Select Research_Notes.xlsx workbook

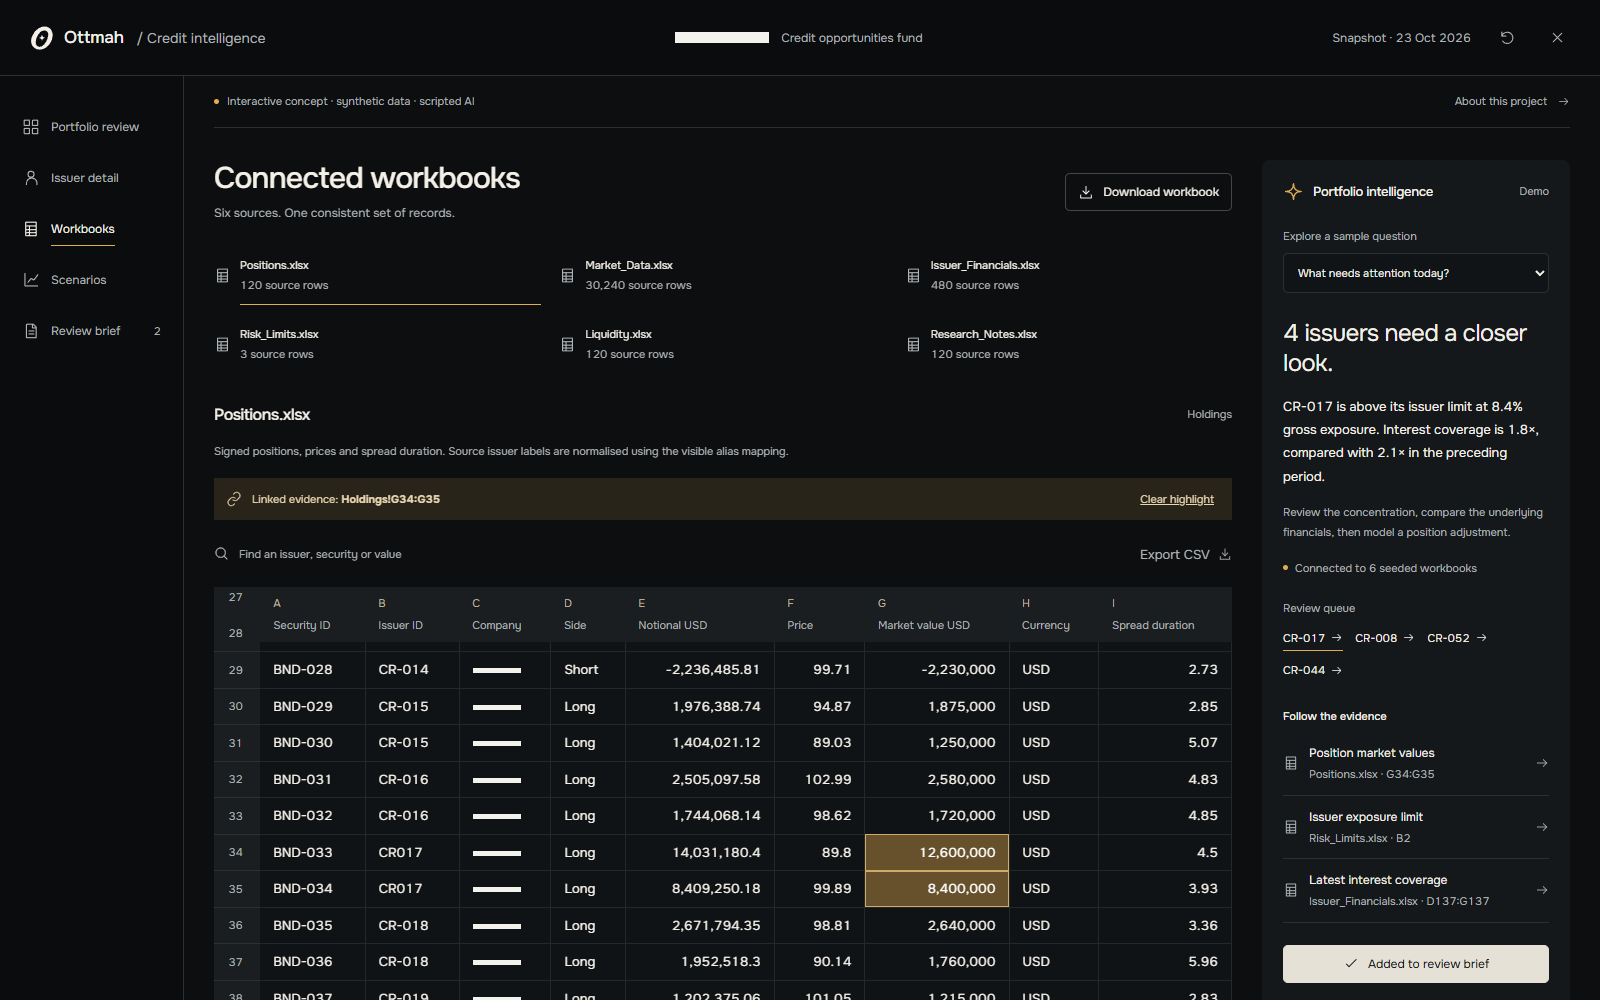point(1067,345)
